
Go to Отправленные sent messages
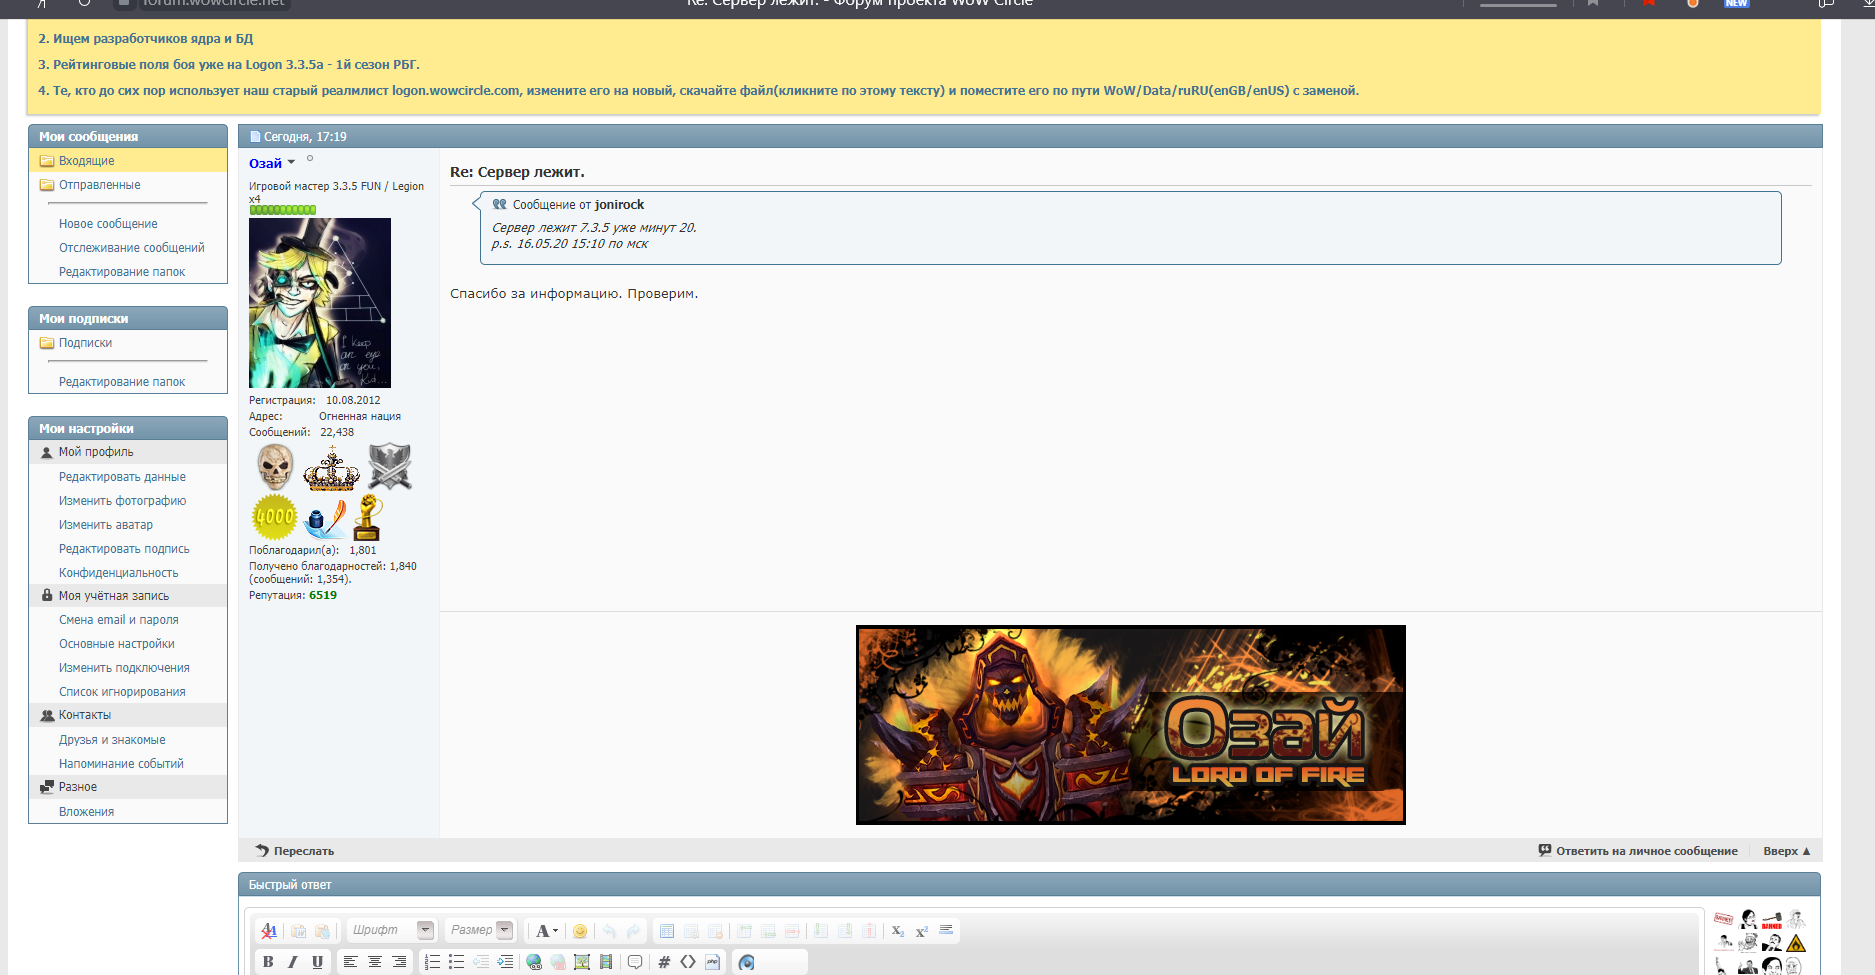pos(99,185)
